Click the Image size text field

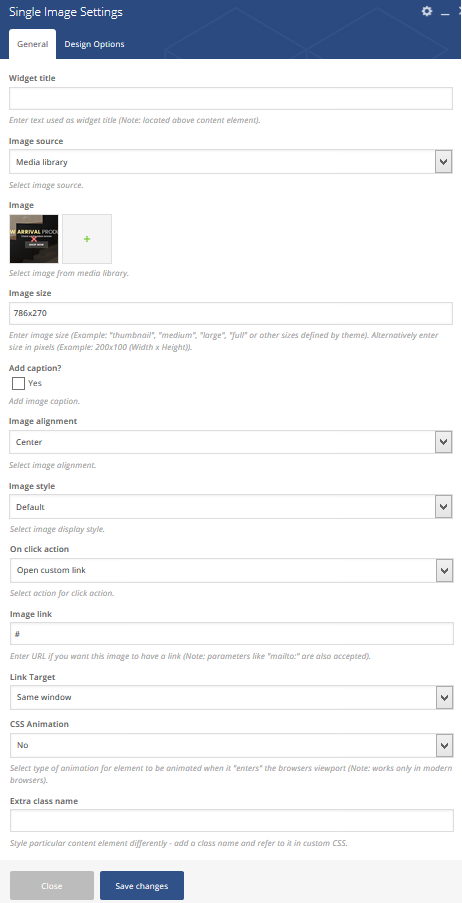point(230,314)
